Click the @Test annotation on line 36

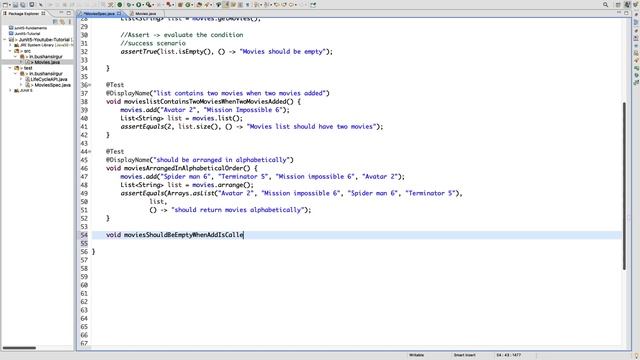[x=115, y=85]
